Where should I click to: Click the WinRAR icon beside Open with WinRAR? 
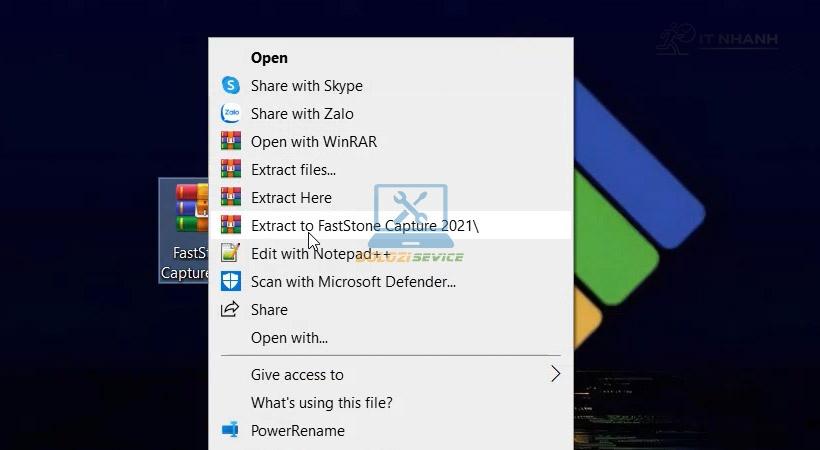pyautogui.click(x=231, y=142)
